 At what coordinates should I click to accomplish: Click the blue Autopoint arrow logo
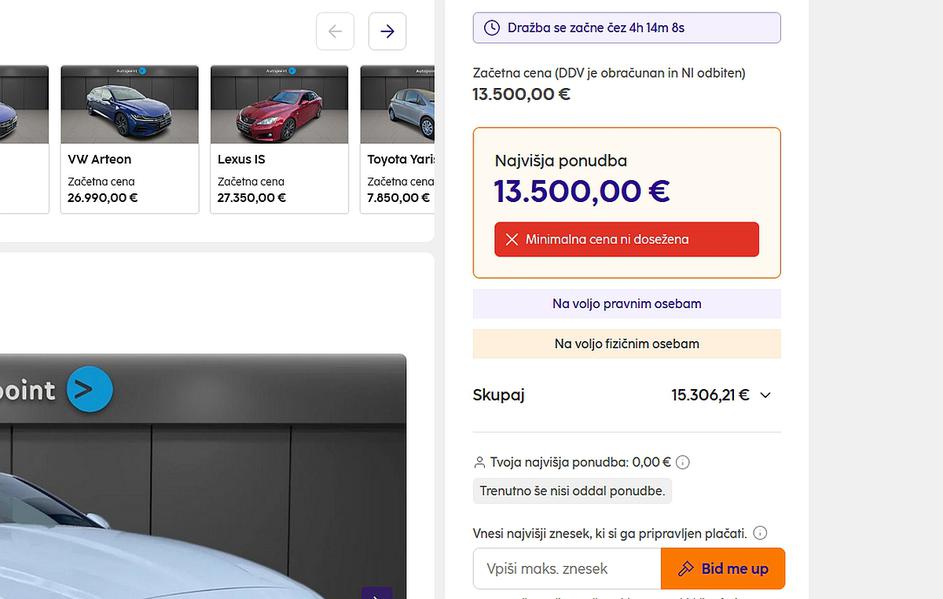pyautogui.click(x=89, y=389)
